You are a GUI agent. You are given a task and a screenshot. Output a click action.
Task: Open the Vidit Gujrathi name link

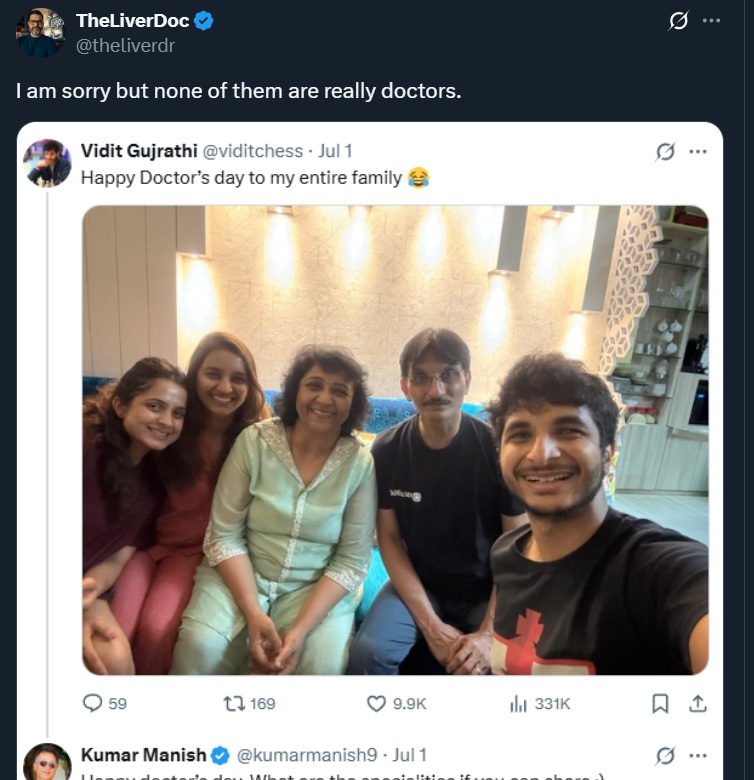tap(138, 151)
